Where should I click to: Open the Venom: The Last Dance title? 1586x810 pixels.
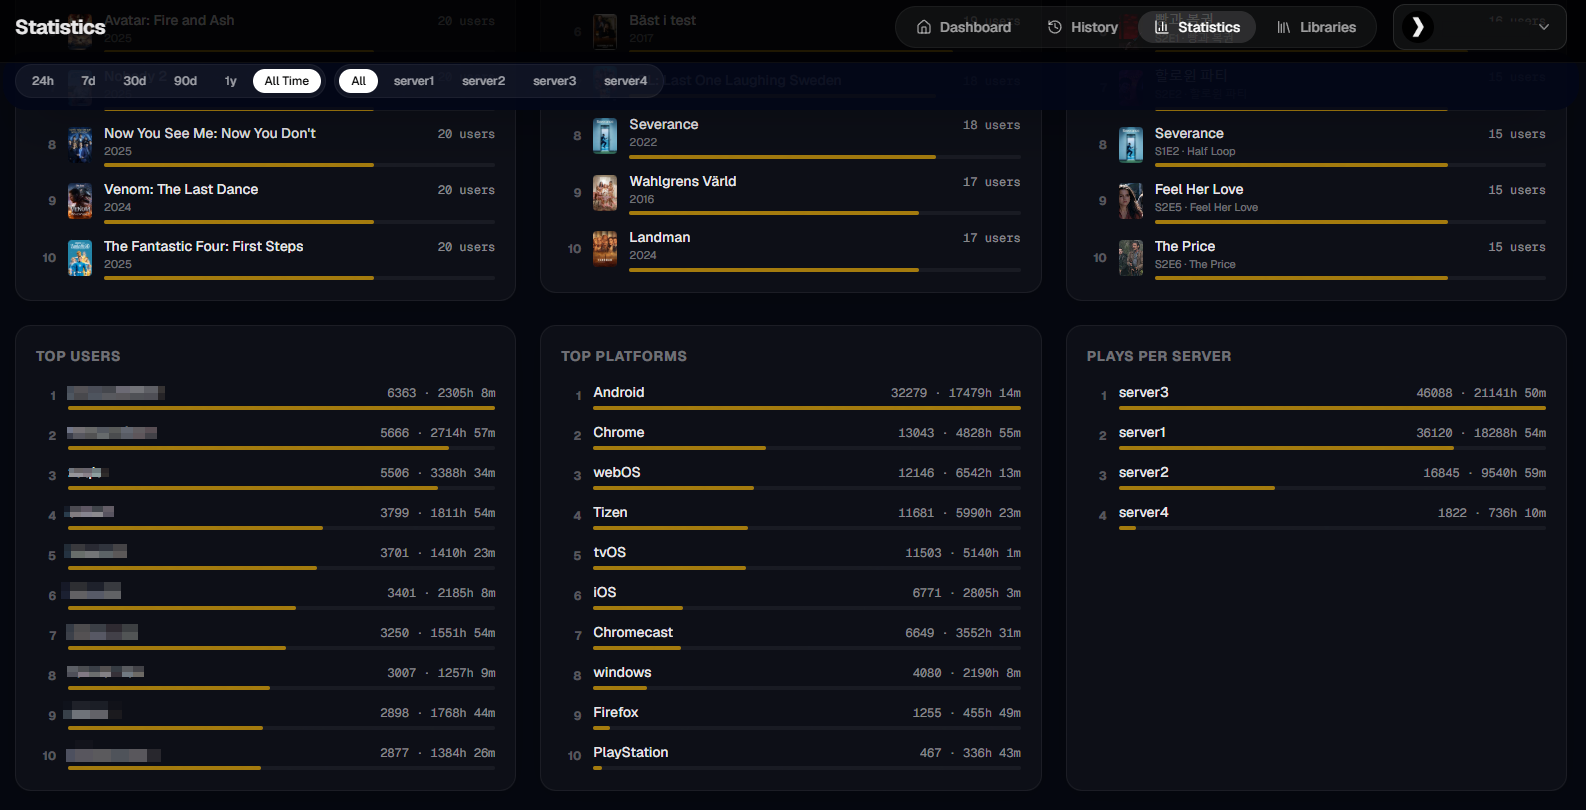point(181,189)
